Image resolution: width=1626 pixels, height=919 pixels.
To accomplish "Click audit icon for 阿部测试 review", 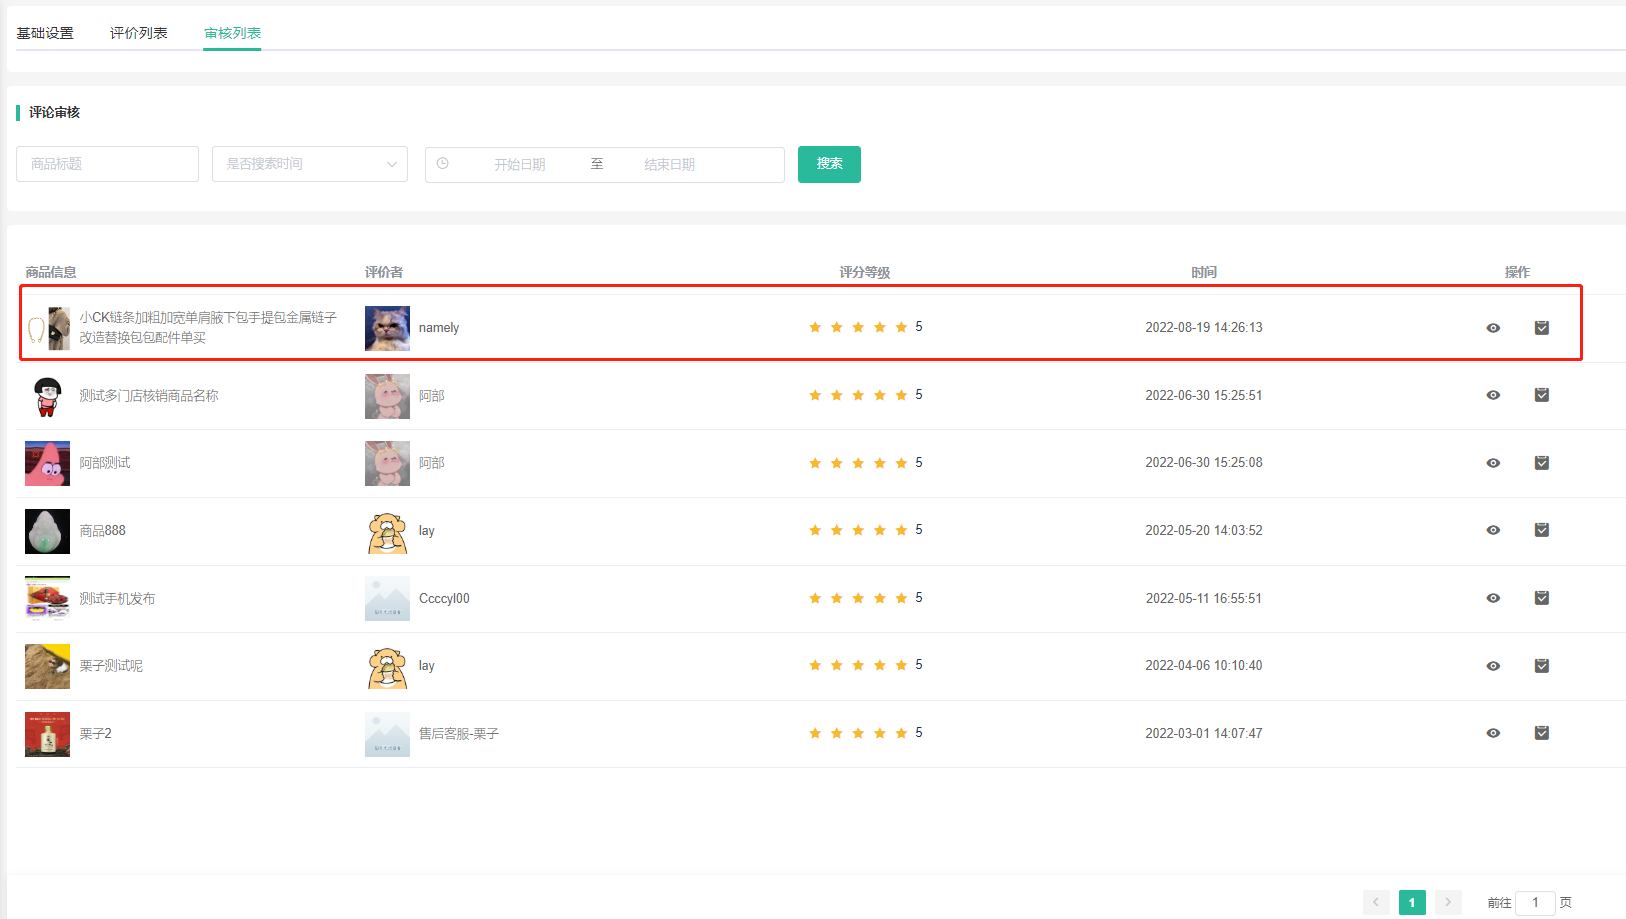I will click(1541, 463).
